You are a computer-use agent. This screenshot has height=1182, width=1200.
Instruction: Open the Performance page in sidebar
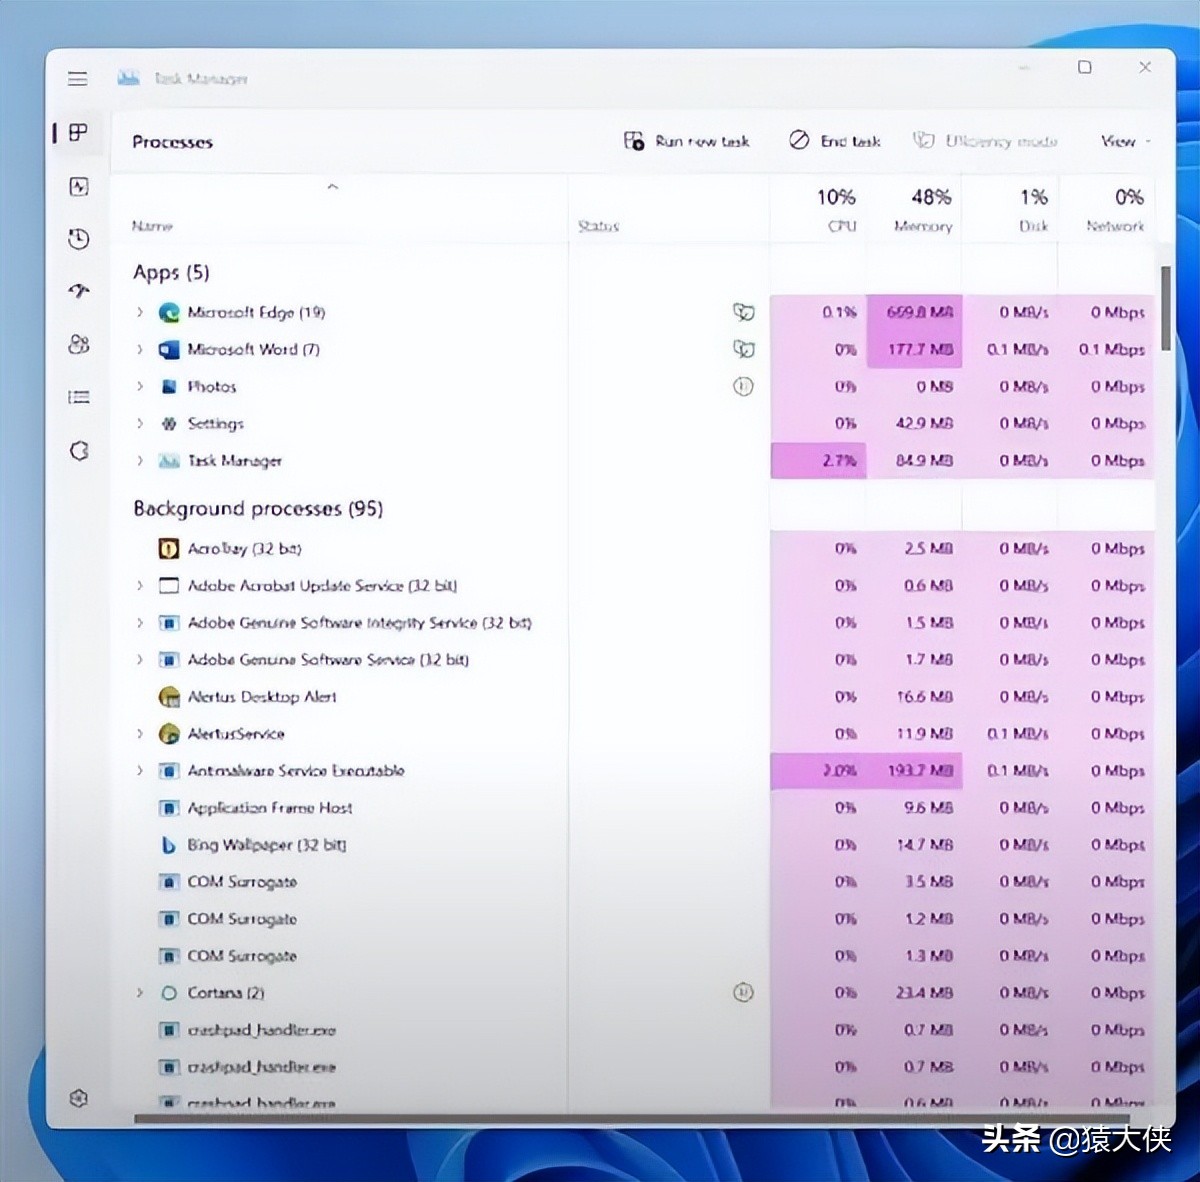click(79, 187)
